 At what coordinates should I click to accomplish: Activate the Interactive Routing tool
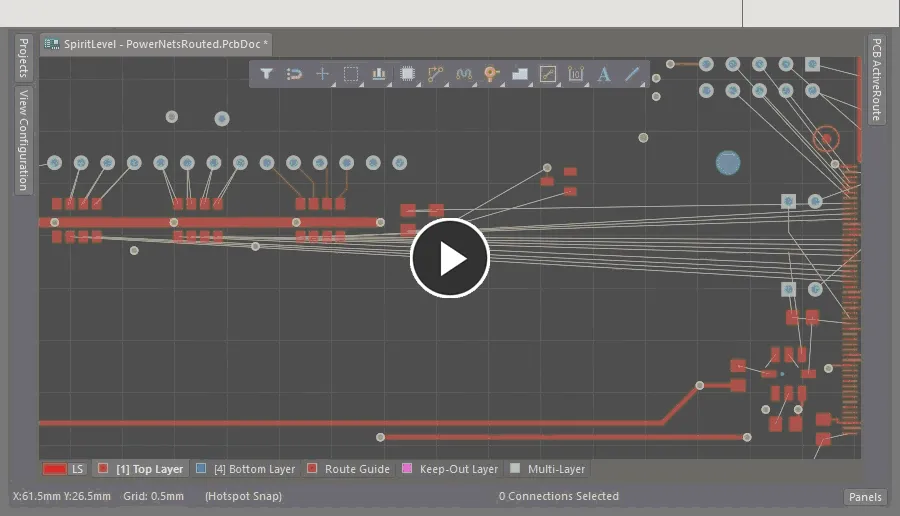coord(436,74)
